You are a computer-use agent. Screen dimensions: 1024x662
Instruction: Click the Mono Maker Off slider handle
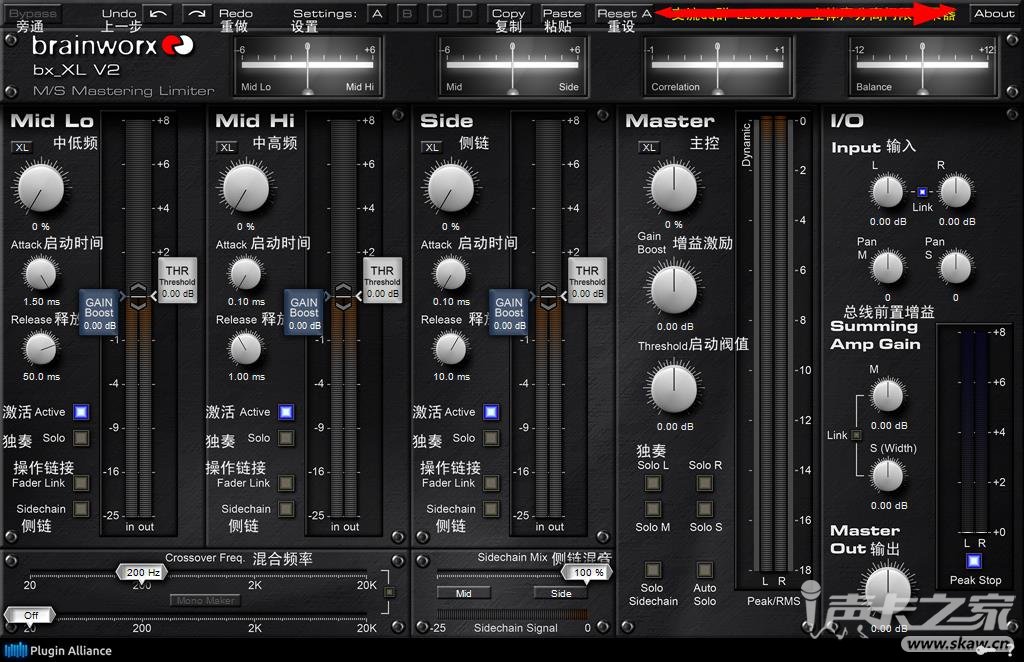click(x=30, y=616)
